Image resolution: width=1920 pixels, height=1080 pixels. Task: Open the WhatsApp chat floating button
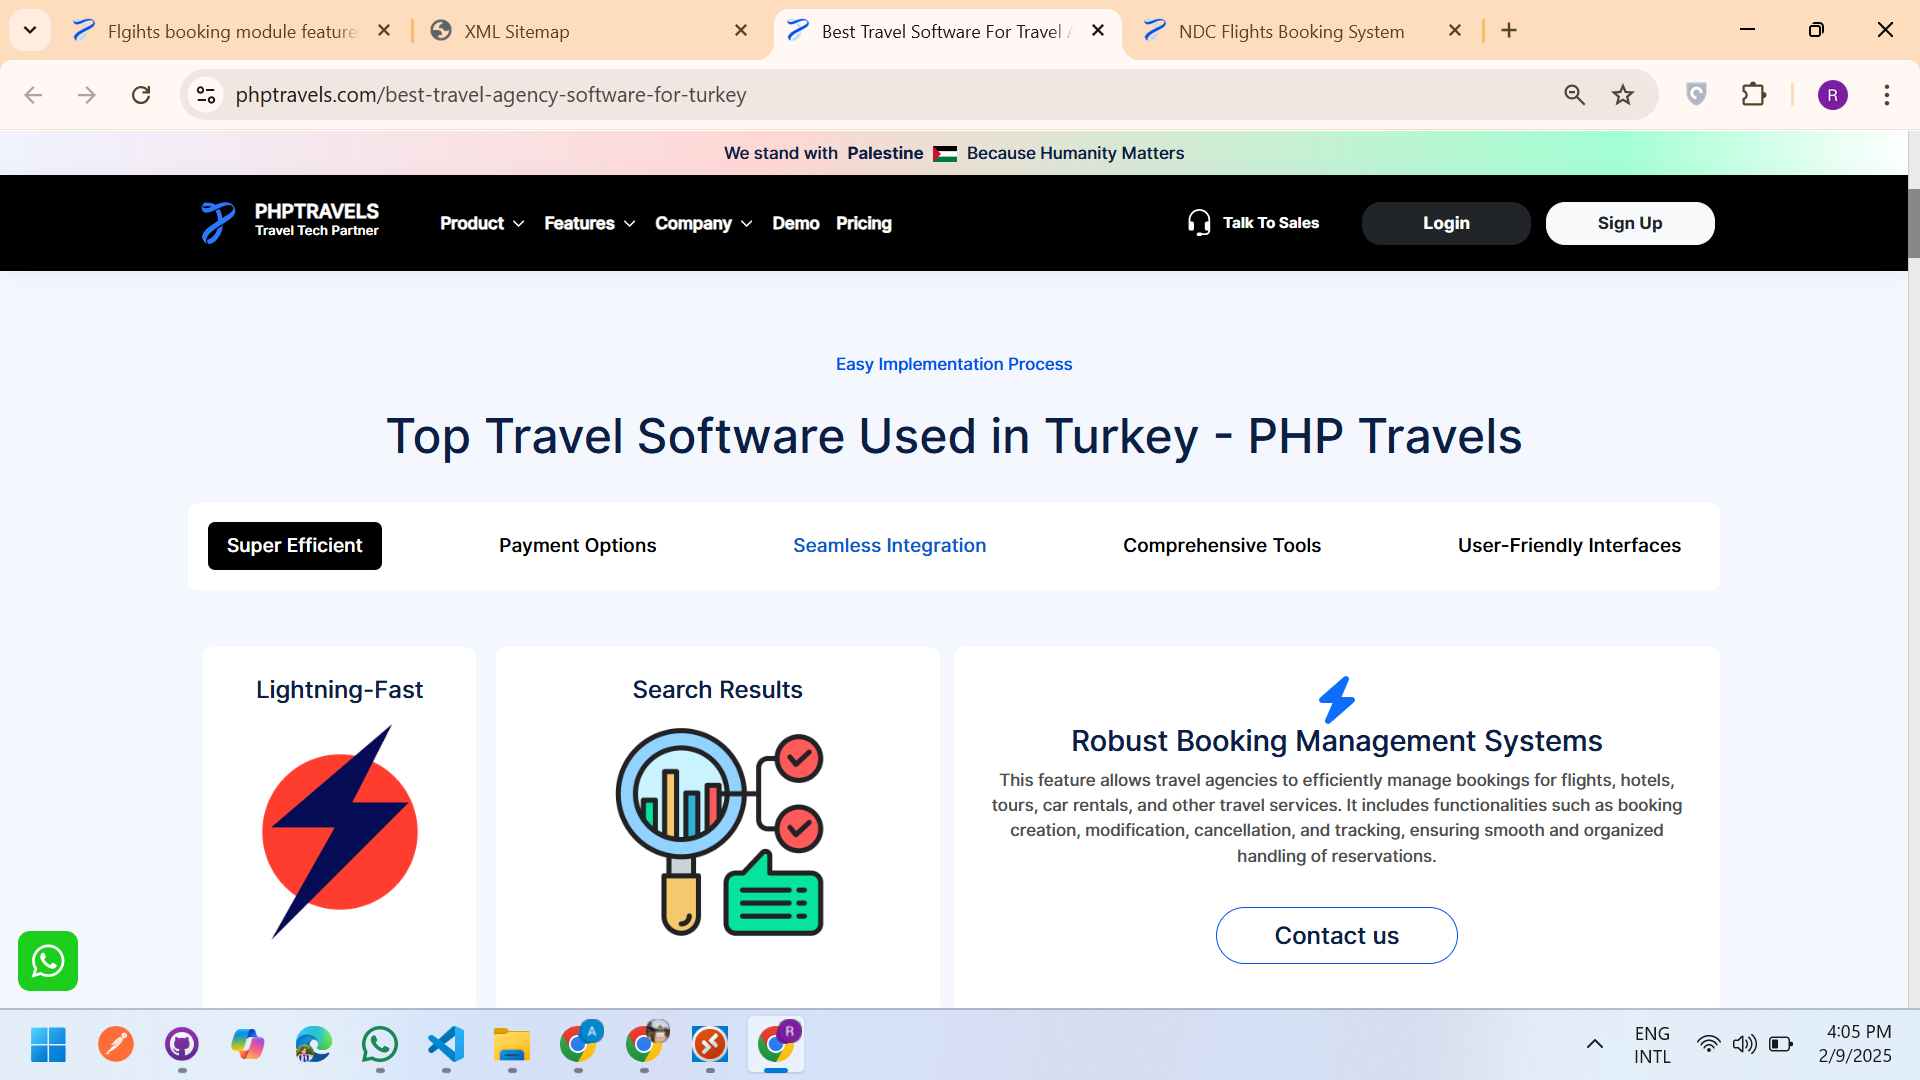click(48, 961)
